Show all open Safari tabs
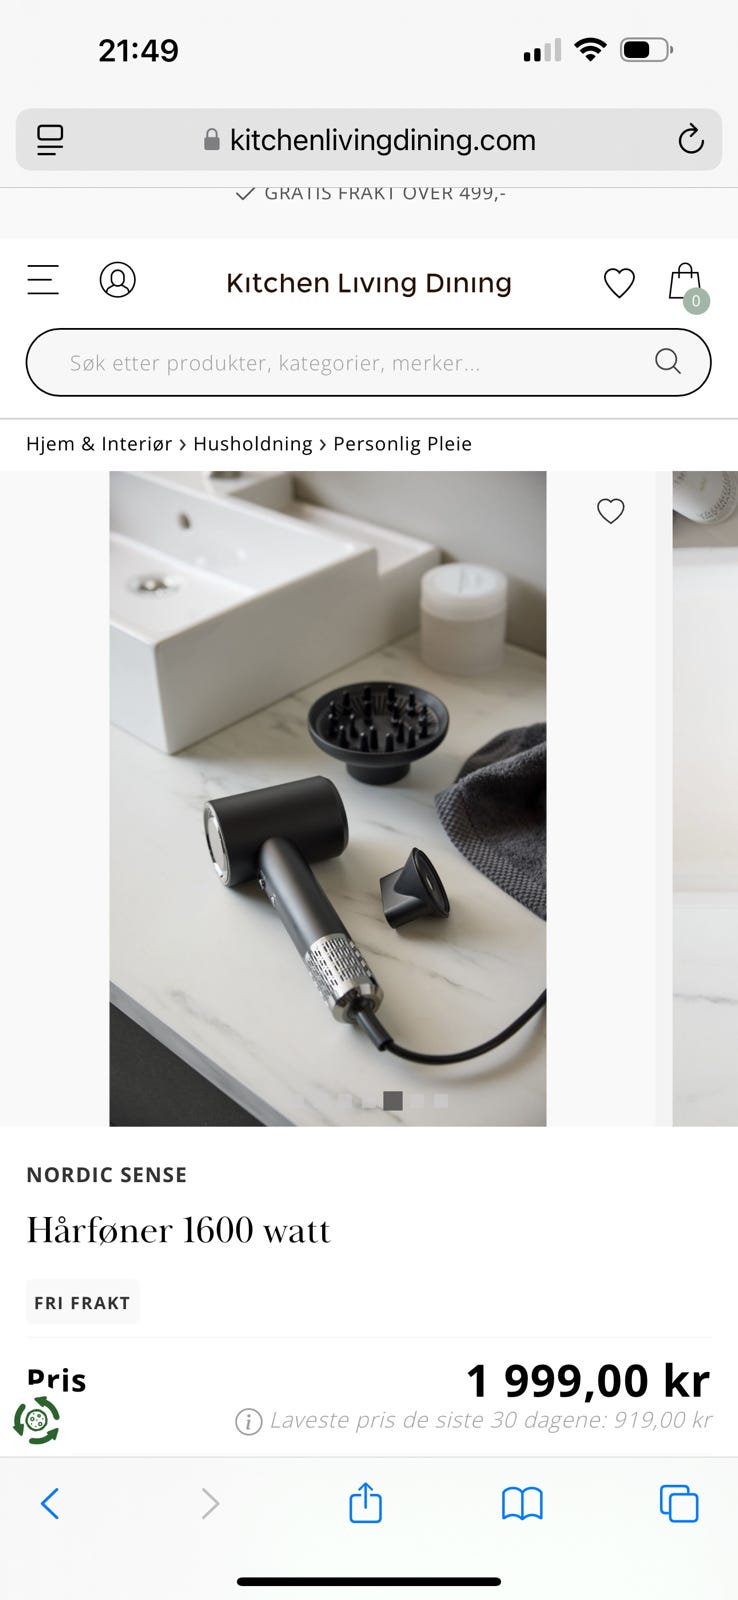The image size is (738, 1600). click(679, 1503)
